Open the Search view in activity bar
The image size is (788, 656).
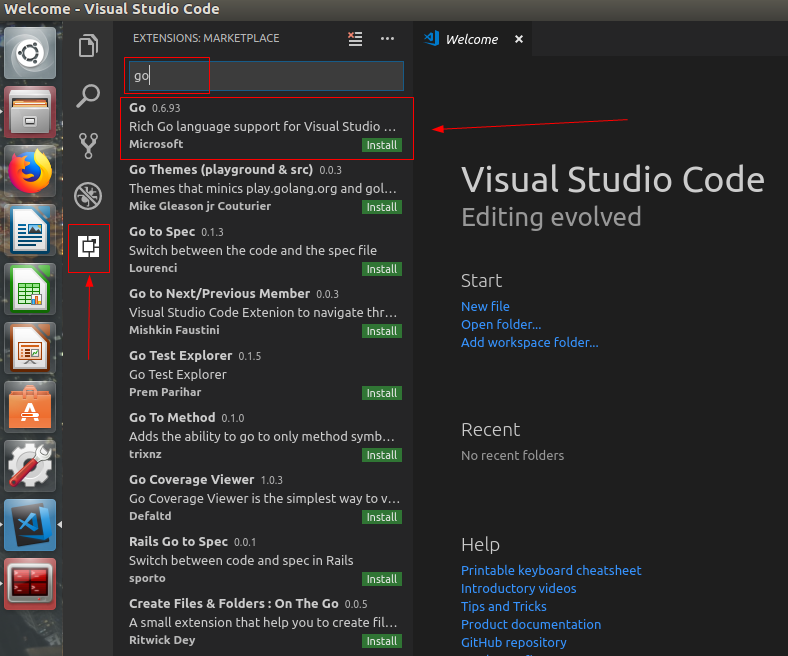pos(89,96)
